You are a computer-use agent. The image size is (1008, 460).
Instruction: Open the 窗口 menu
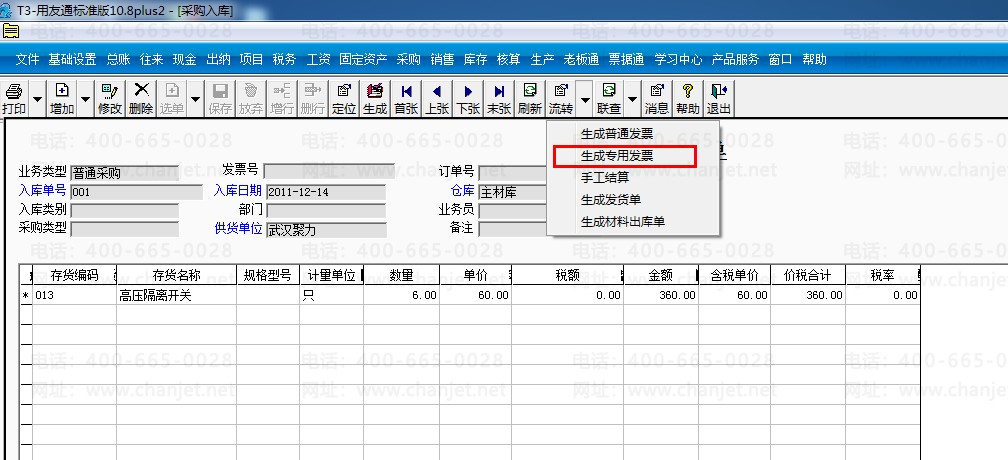click(780, 60)
